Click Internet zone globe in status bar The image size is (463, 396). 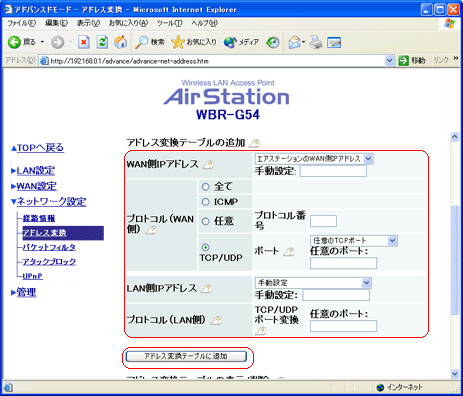pos(380,387)
